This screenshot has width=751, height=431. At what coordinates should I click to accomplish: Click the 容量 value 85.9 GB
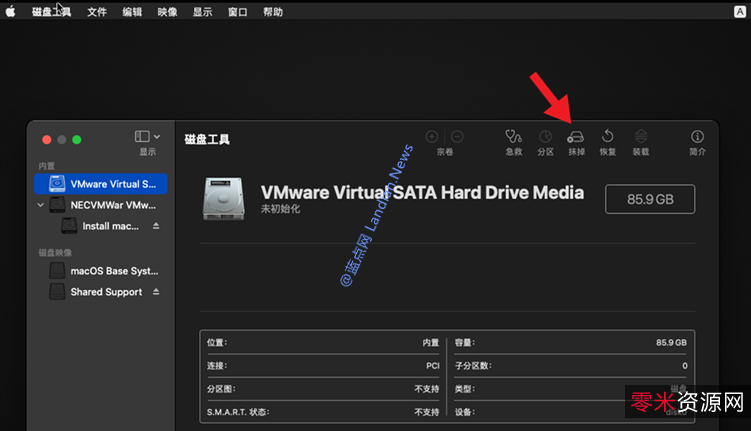[671, 342]
